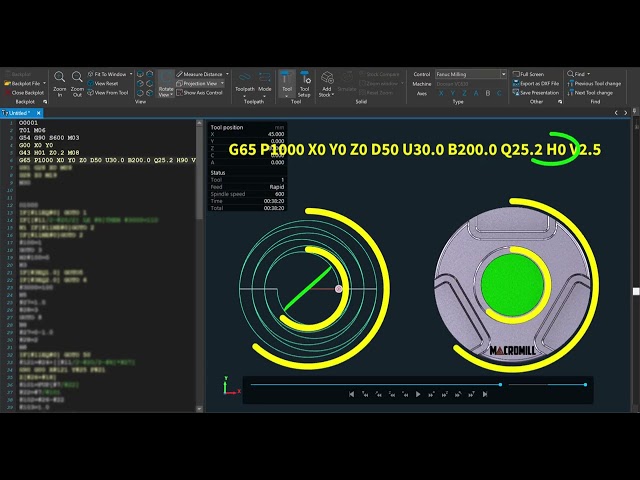This screenshot has width=640, height=480.
Task: Click the G65 P1000 macro call line
Action: (107, 160)
